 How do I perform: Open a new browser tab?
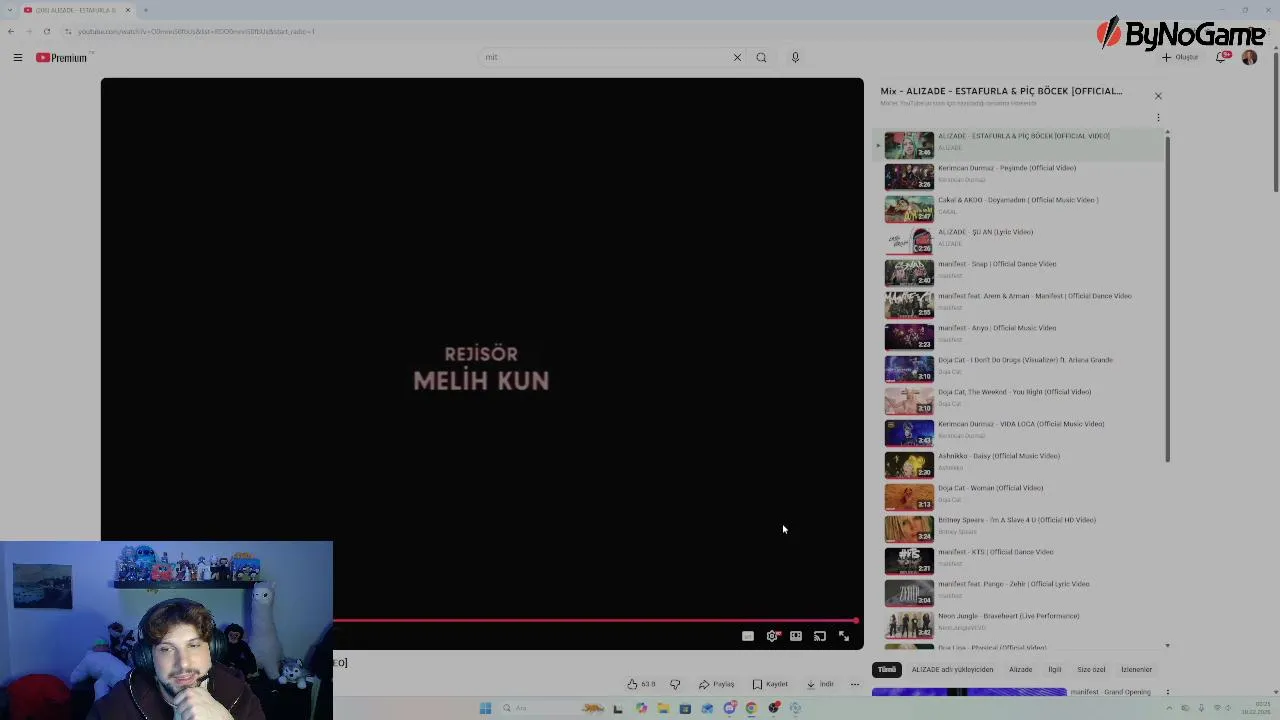tap(145, 10)
